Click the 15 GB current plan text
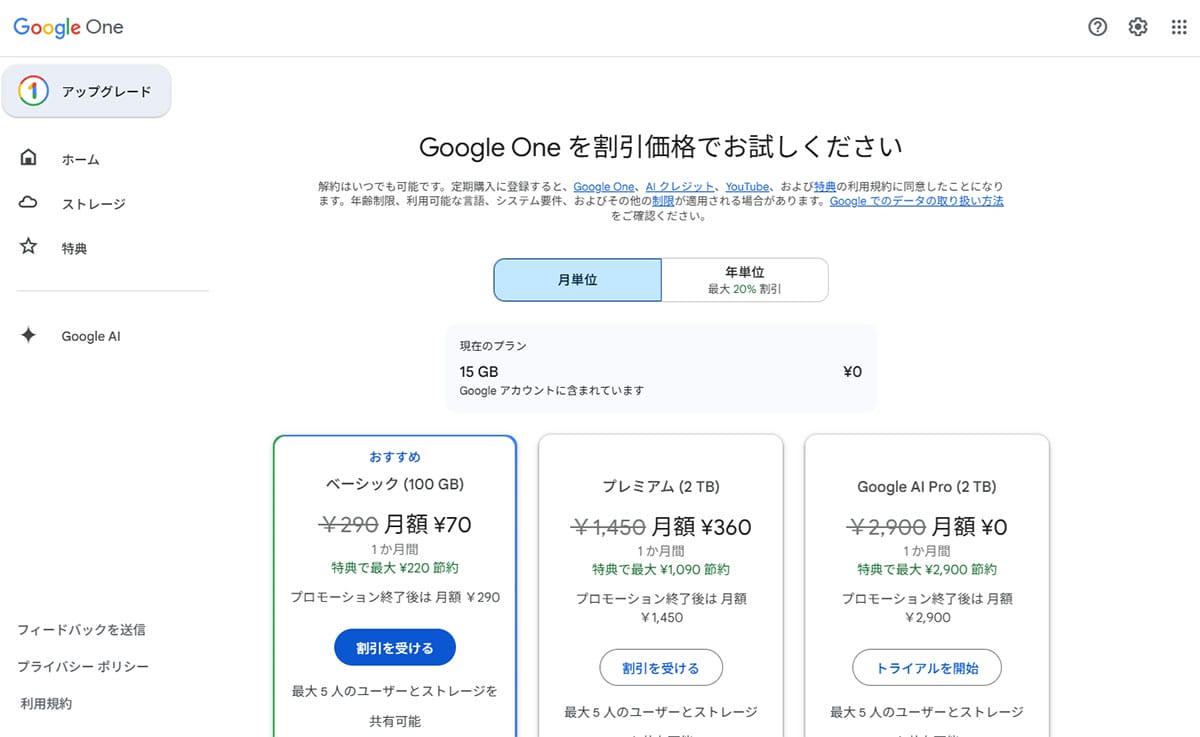1200x737 pixels. pos(479,372)
